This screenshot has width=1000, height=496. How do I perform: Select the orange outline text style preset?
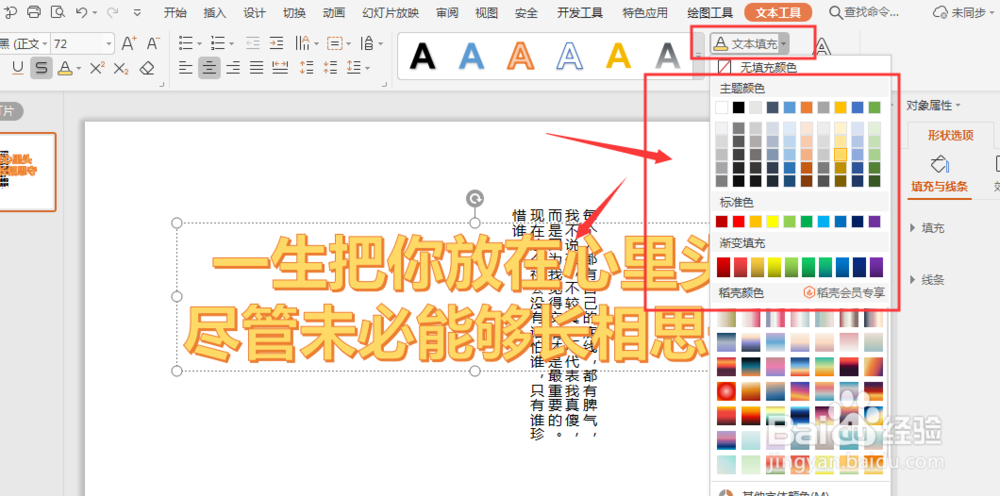pyautogui.click(x=520, y=56)
